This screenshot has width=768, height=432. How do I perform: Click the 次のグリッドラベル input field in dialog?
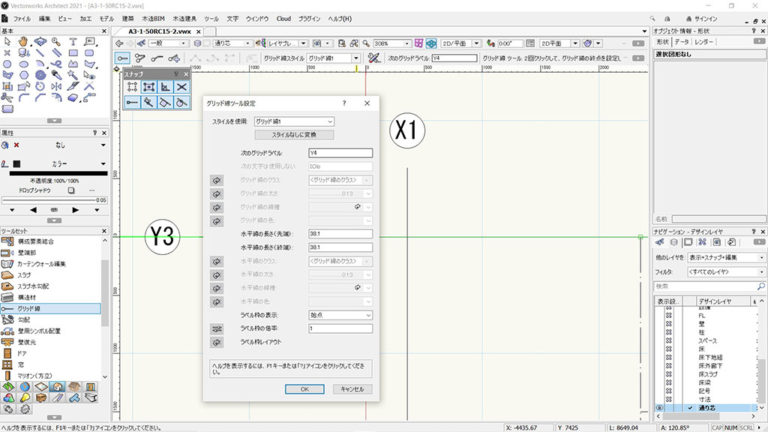340,153
